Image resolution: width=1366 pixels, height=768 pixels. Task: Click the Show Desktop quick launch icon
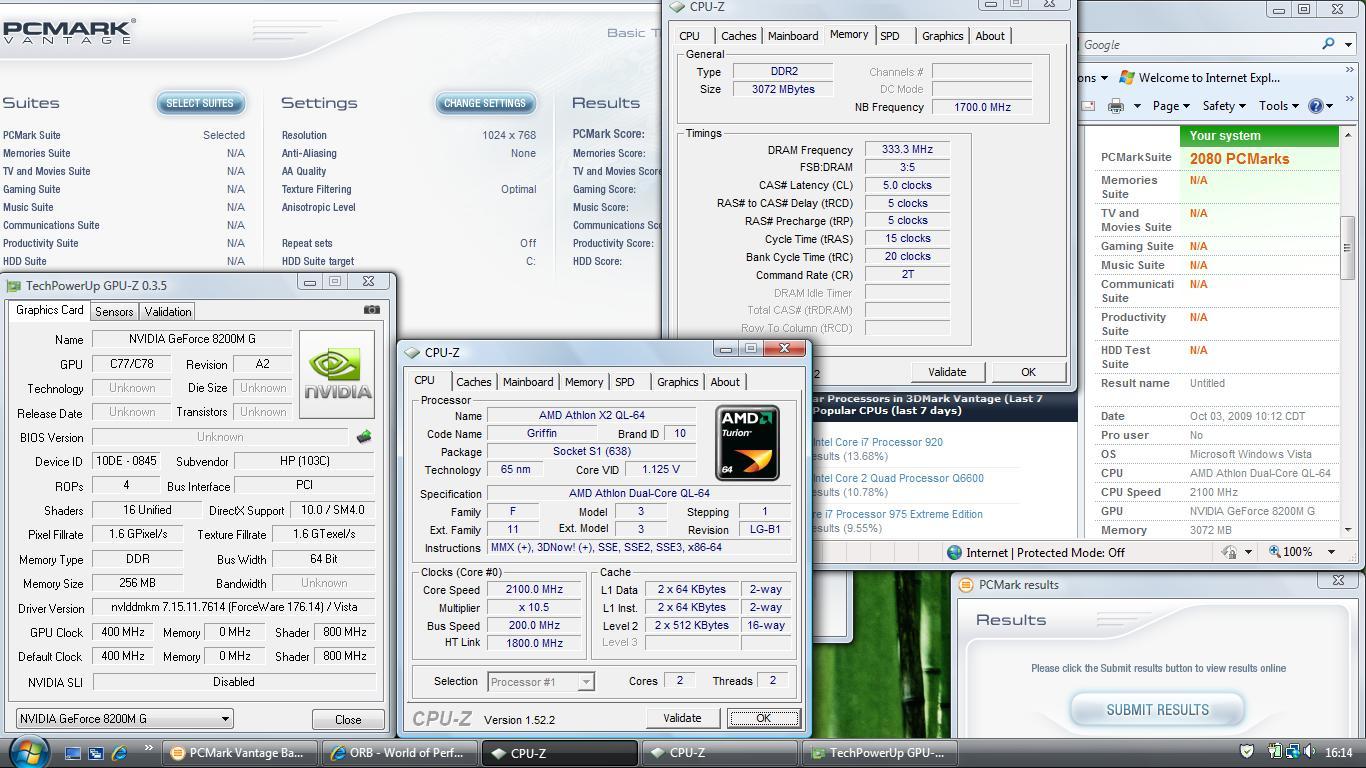pos(73,753)
